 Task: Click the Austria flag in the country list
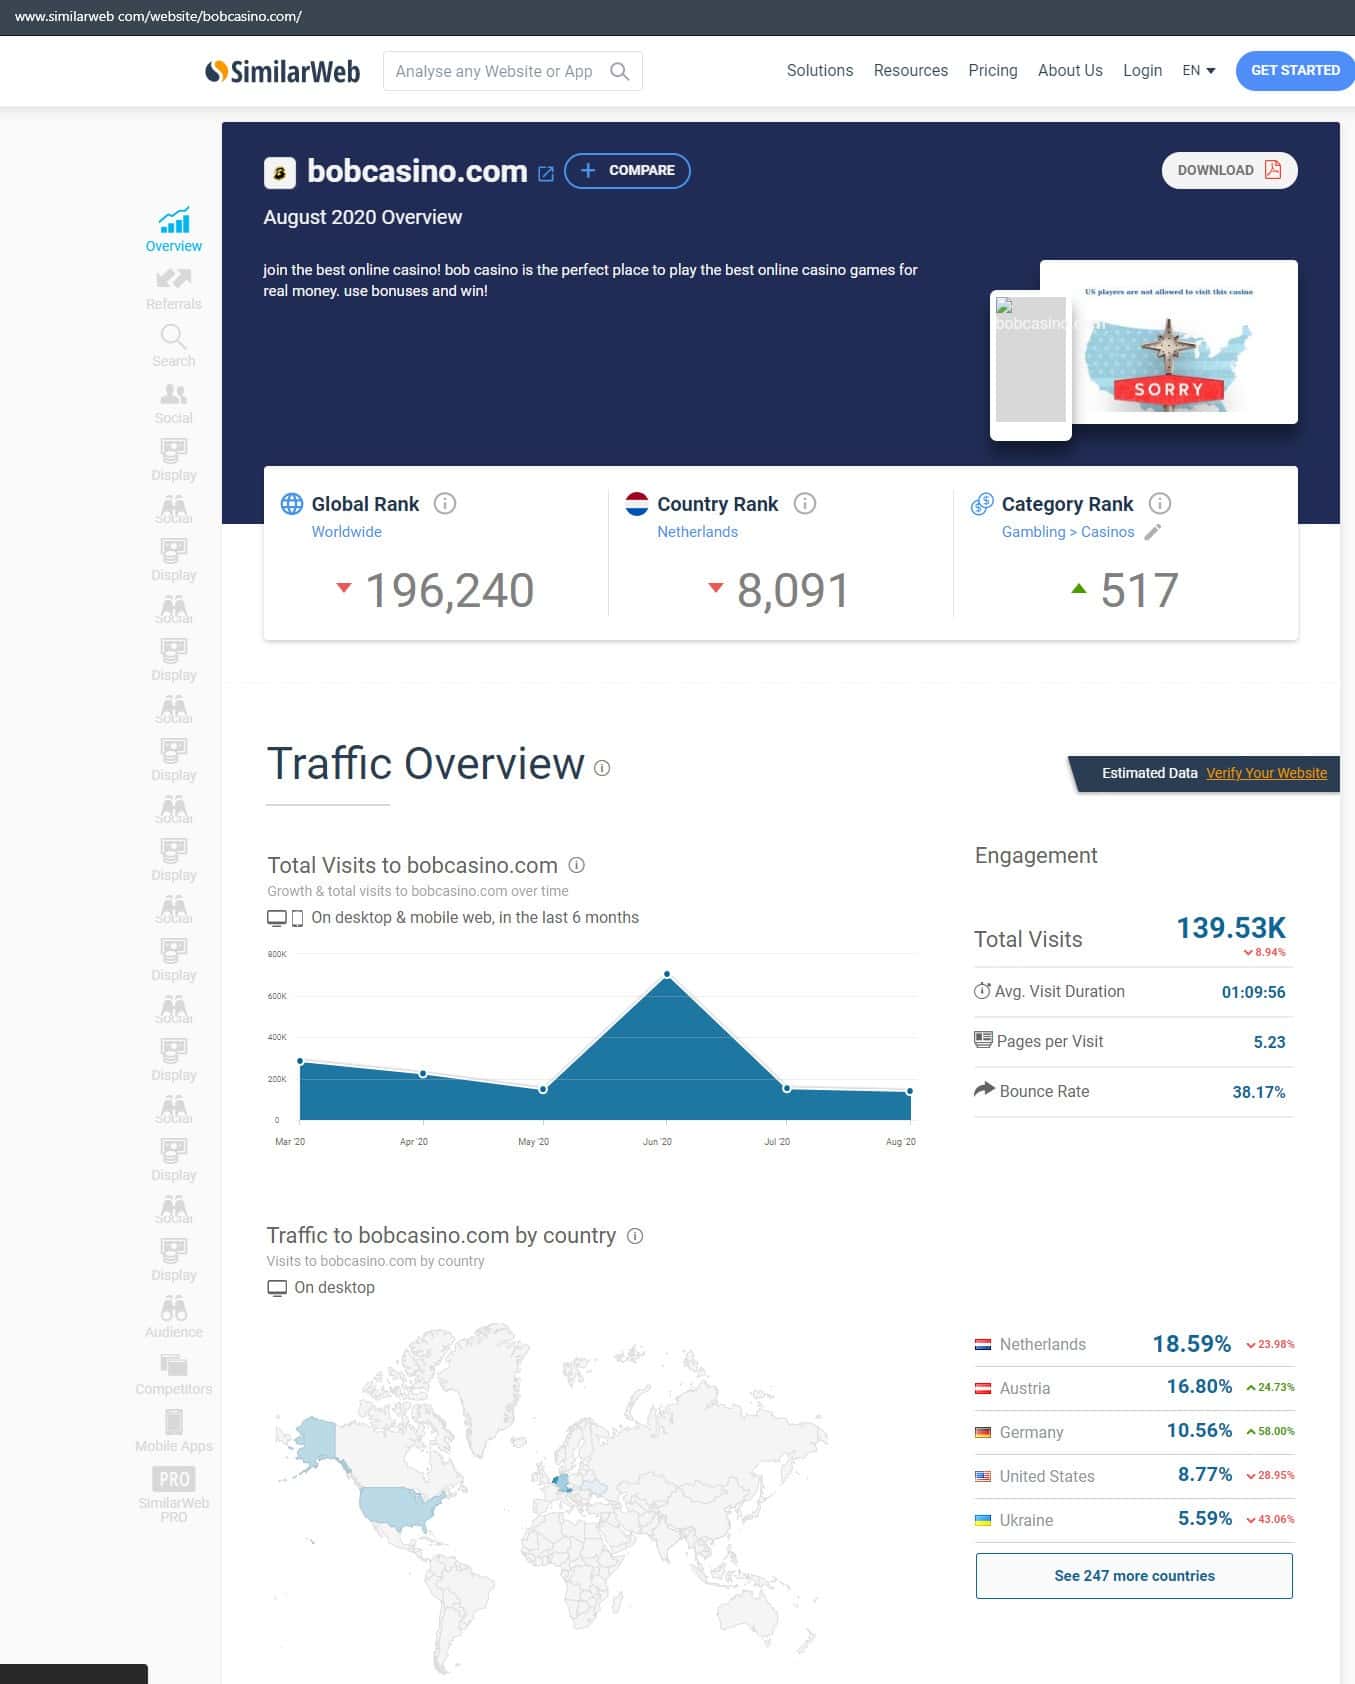click(983, 1388)
